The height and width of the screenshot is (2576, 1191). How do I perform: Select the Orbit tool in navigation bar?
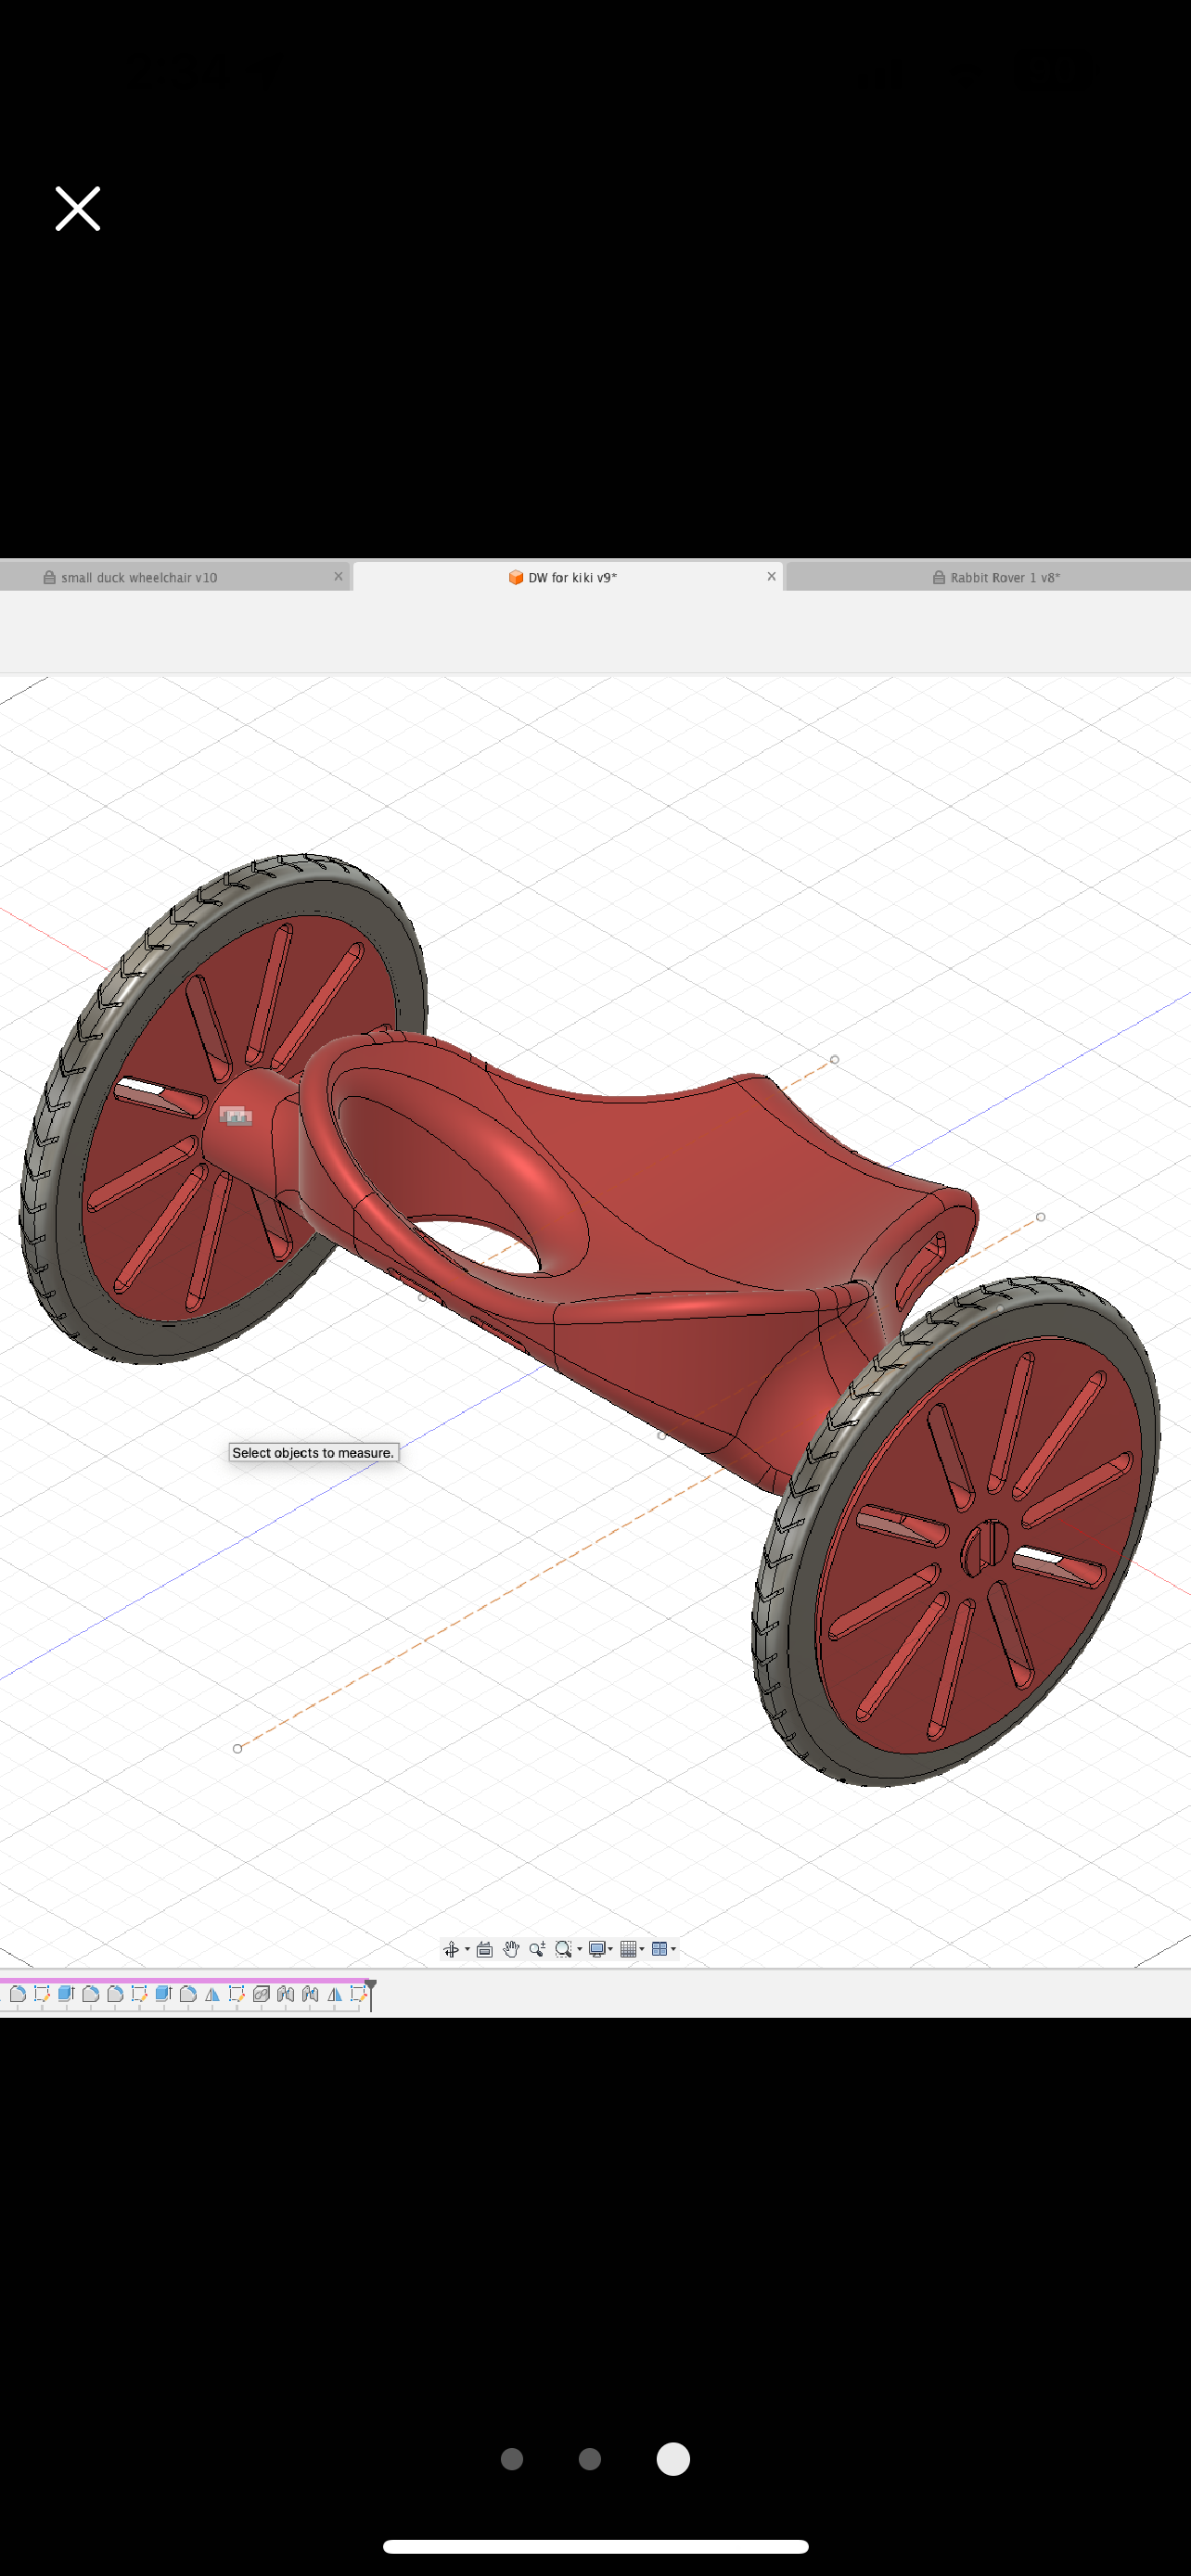pyautogui.click(x=451, y=1949)
